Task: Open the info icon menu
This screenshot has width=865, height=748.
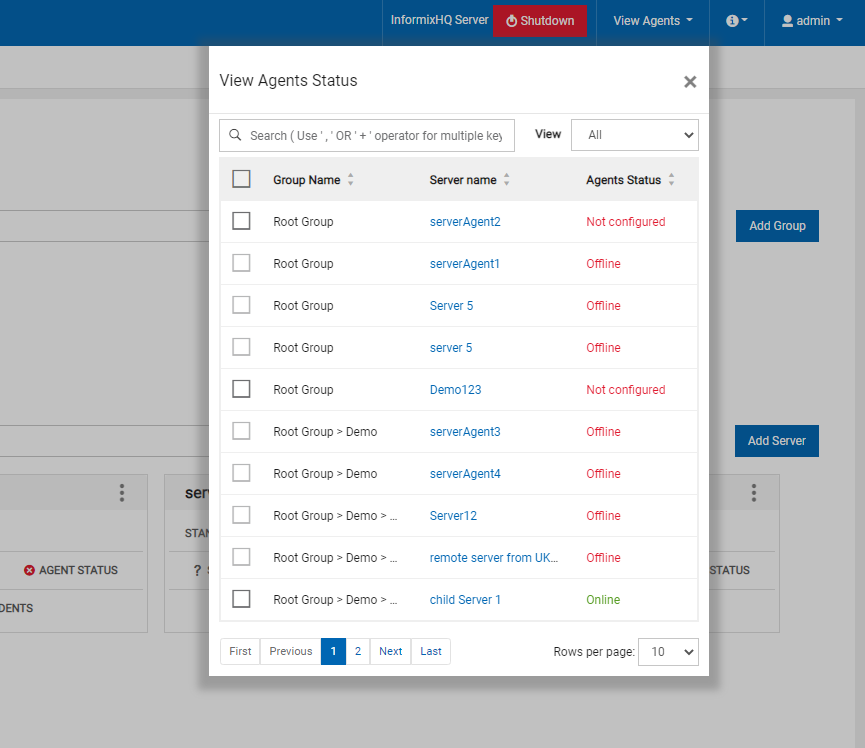Action: (736, 20)
